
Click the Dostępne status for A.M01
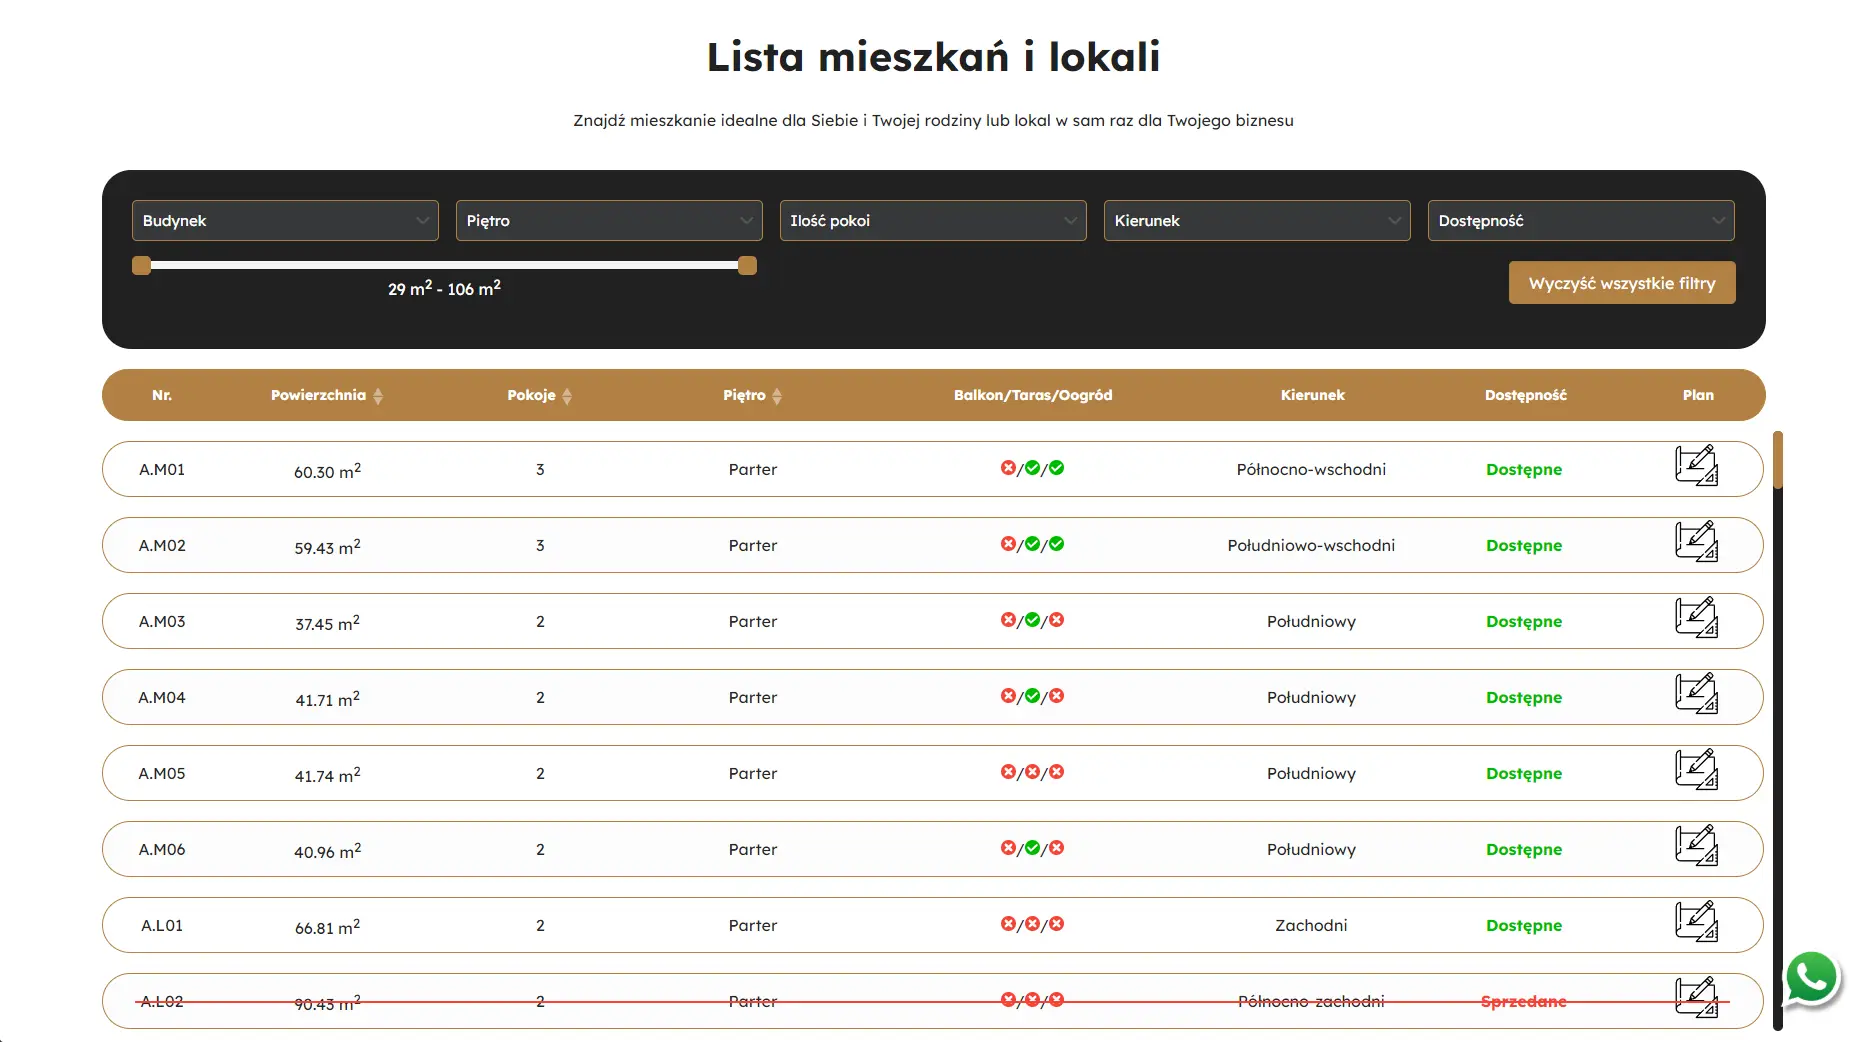1523,470
